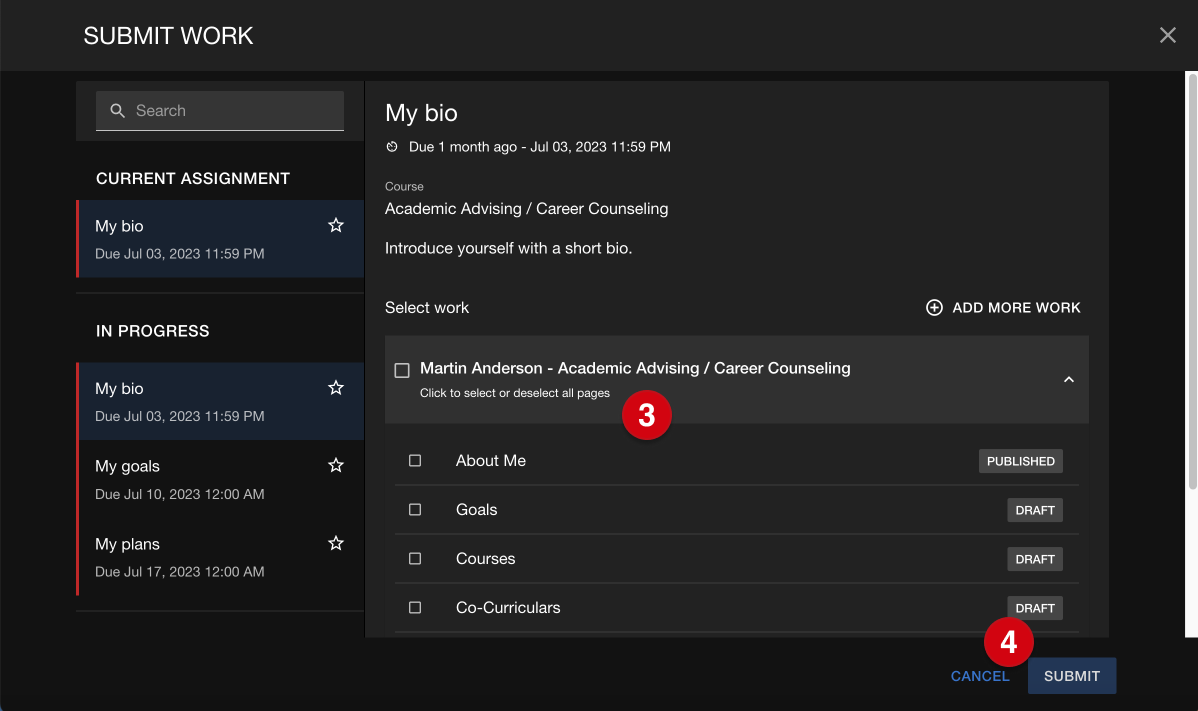Click the 'Select work' label
Viewport: 1198px width, 711px height.
coord(427,308)
